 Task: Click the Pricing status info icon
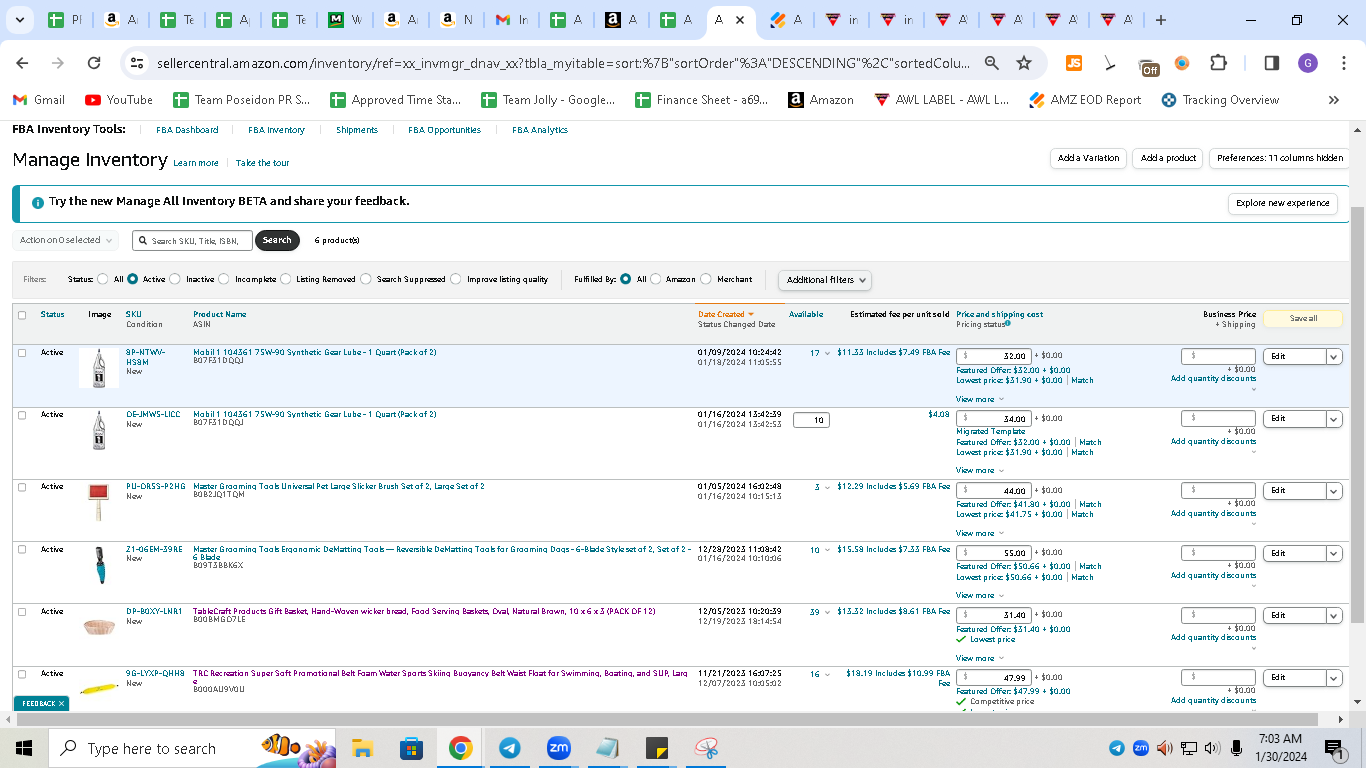pos(1007,323)
